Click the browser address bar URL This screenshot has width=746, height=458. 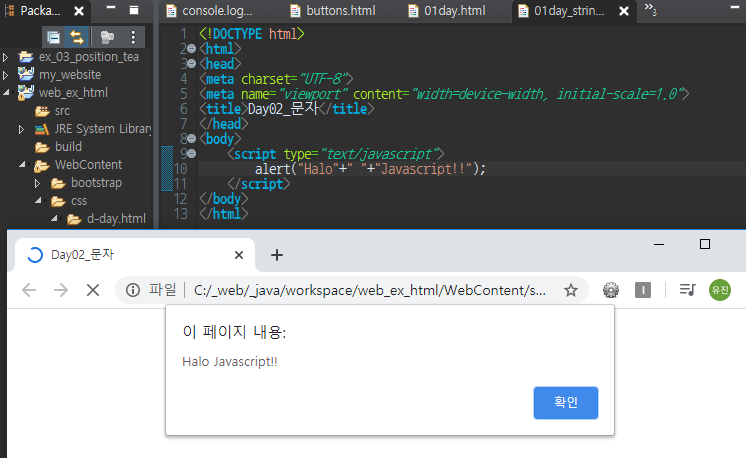point(370,290)
